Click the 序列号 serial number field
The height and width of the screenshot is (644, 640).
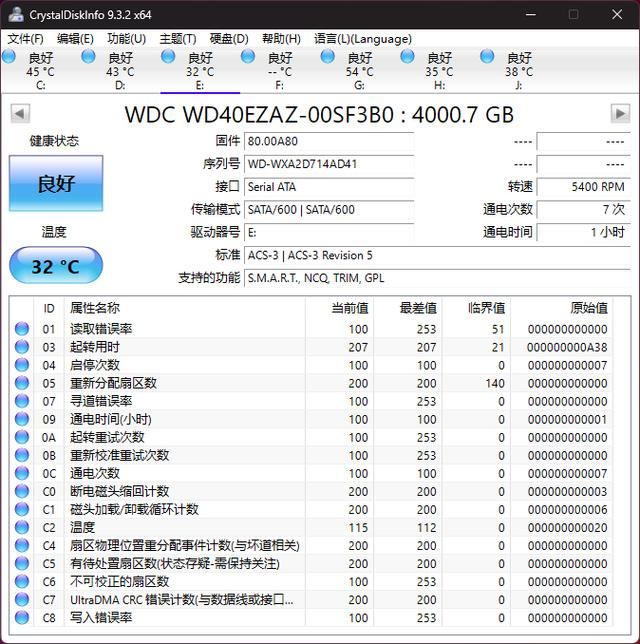click(x=329, y=164)
